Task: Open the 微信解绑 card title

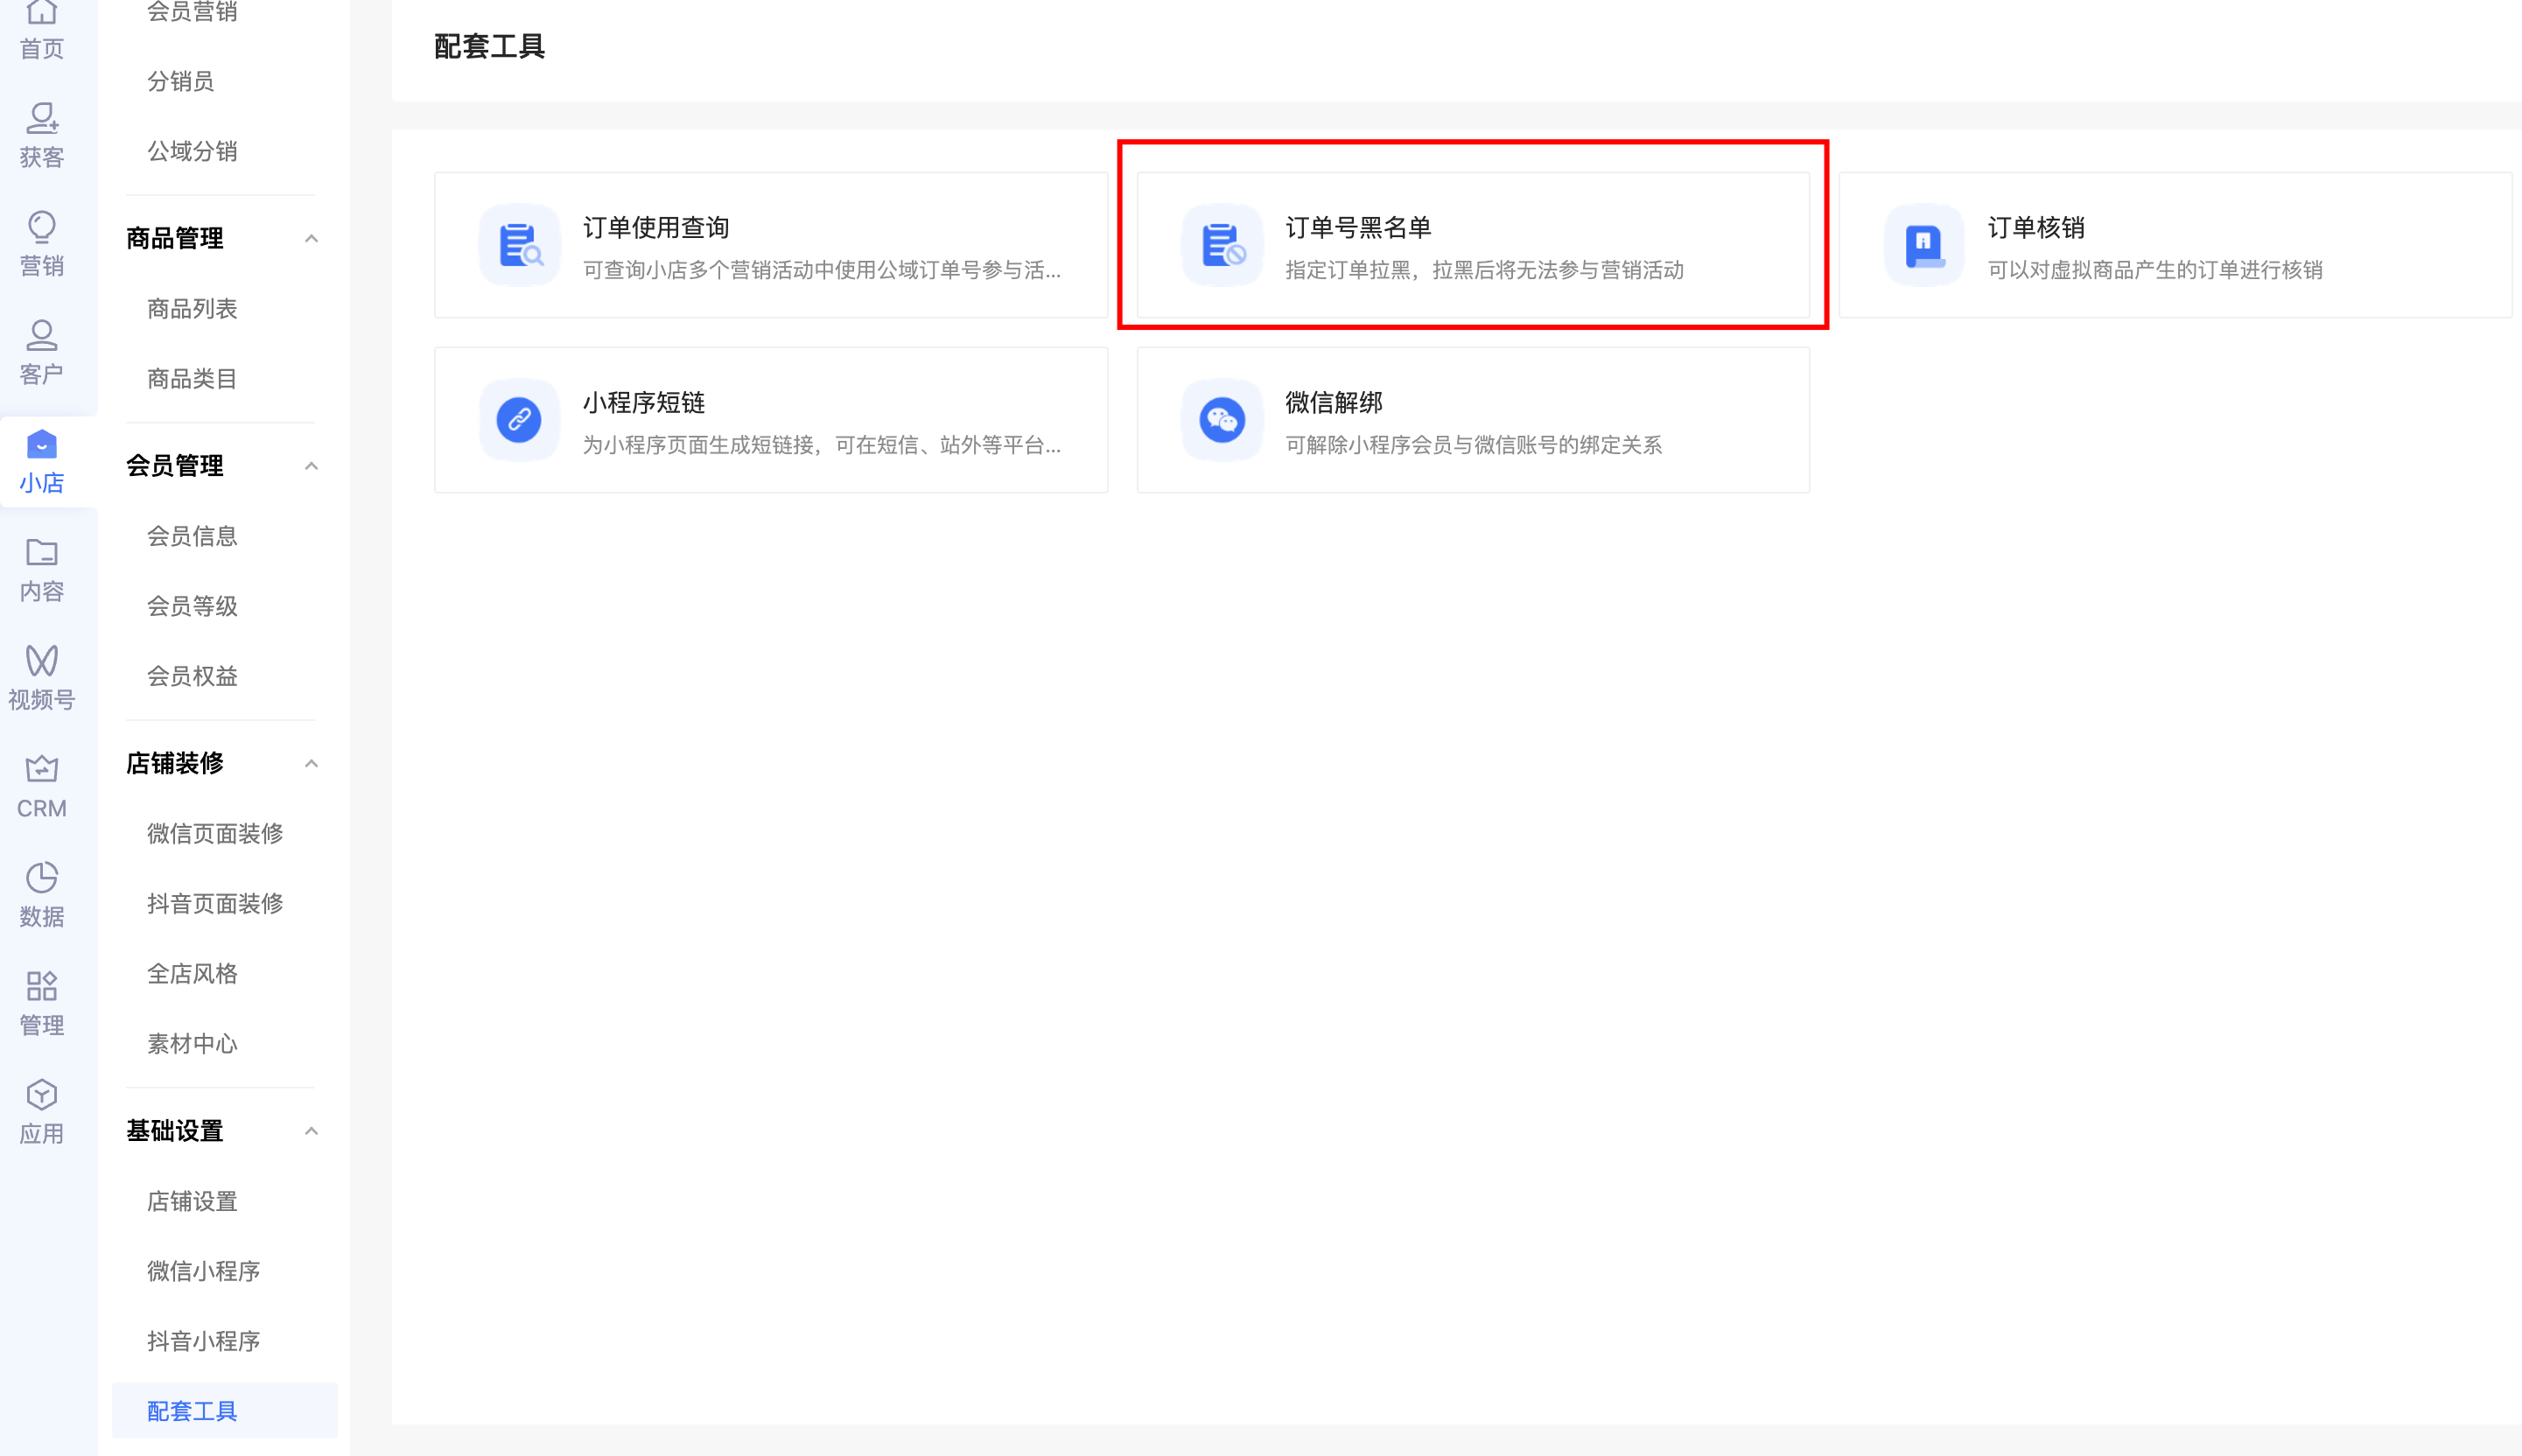Action: point(1334,403)
